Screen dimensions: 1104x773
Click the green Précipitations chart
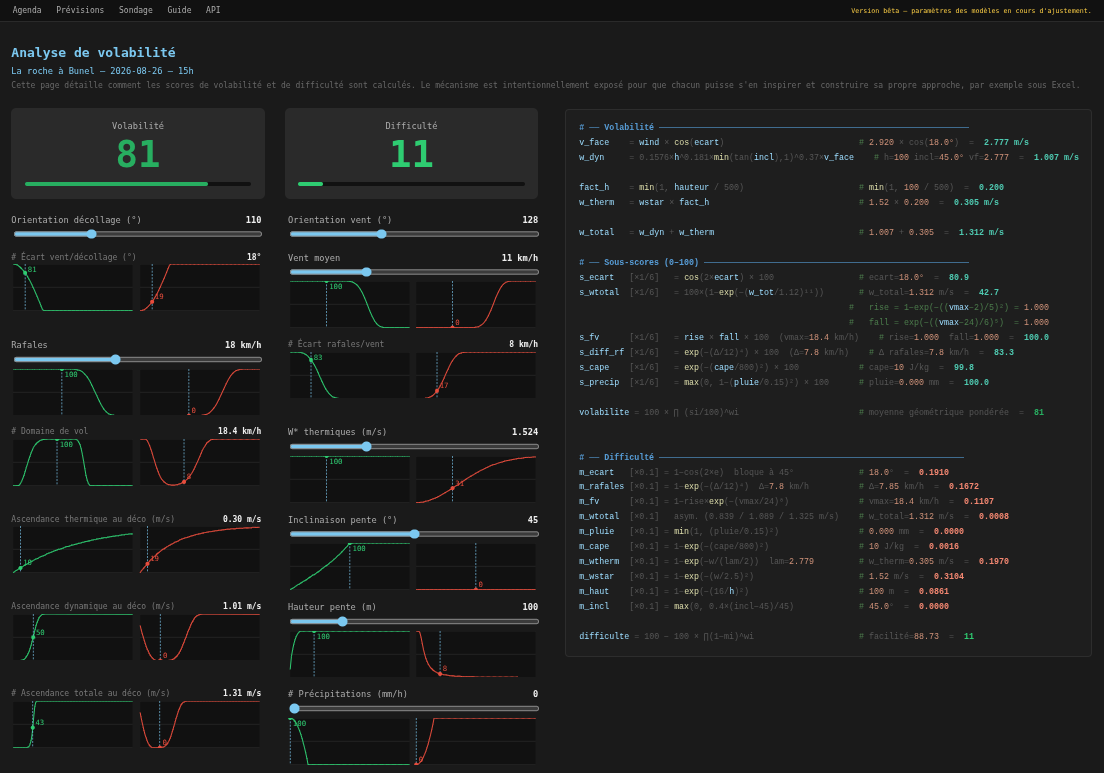tap(350, 741)
